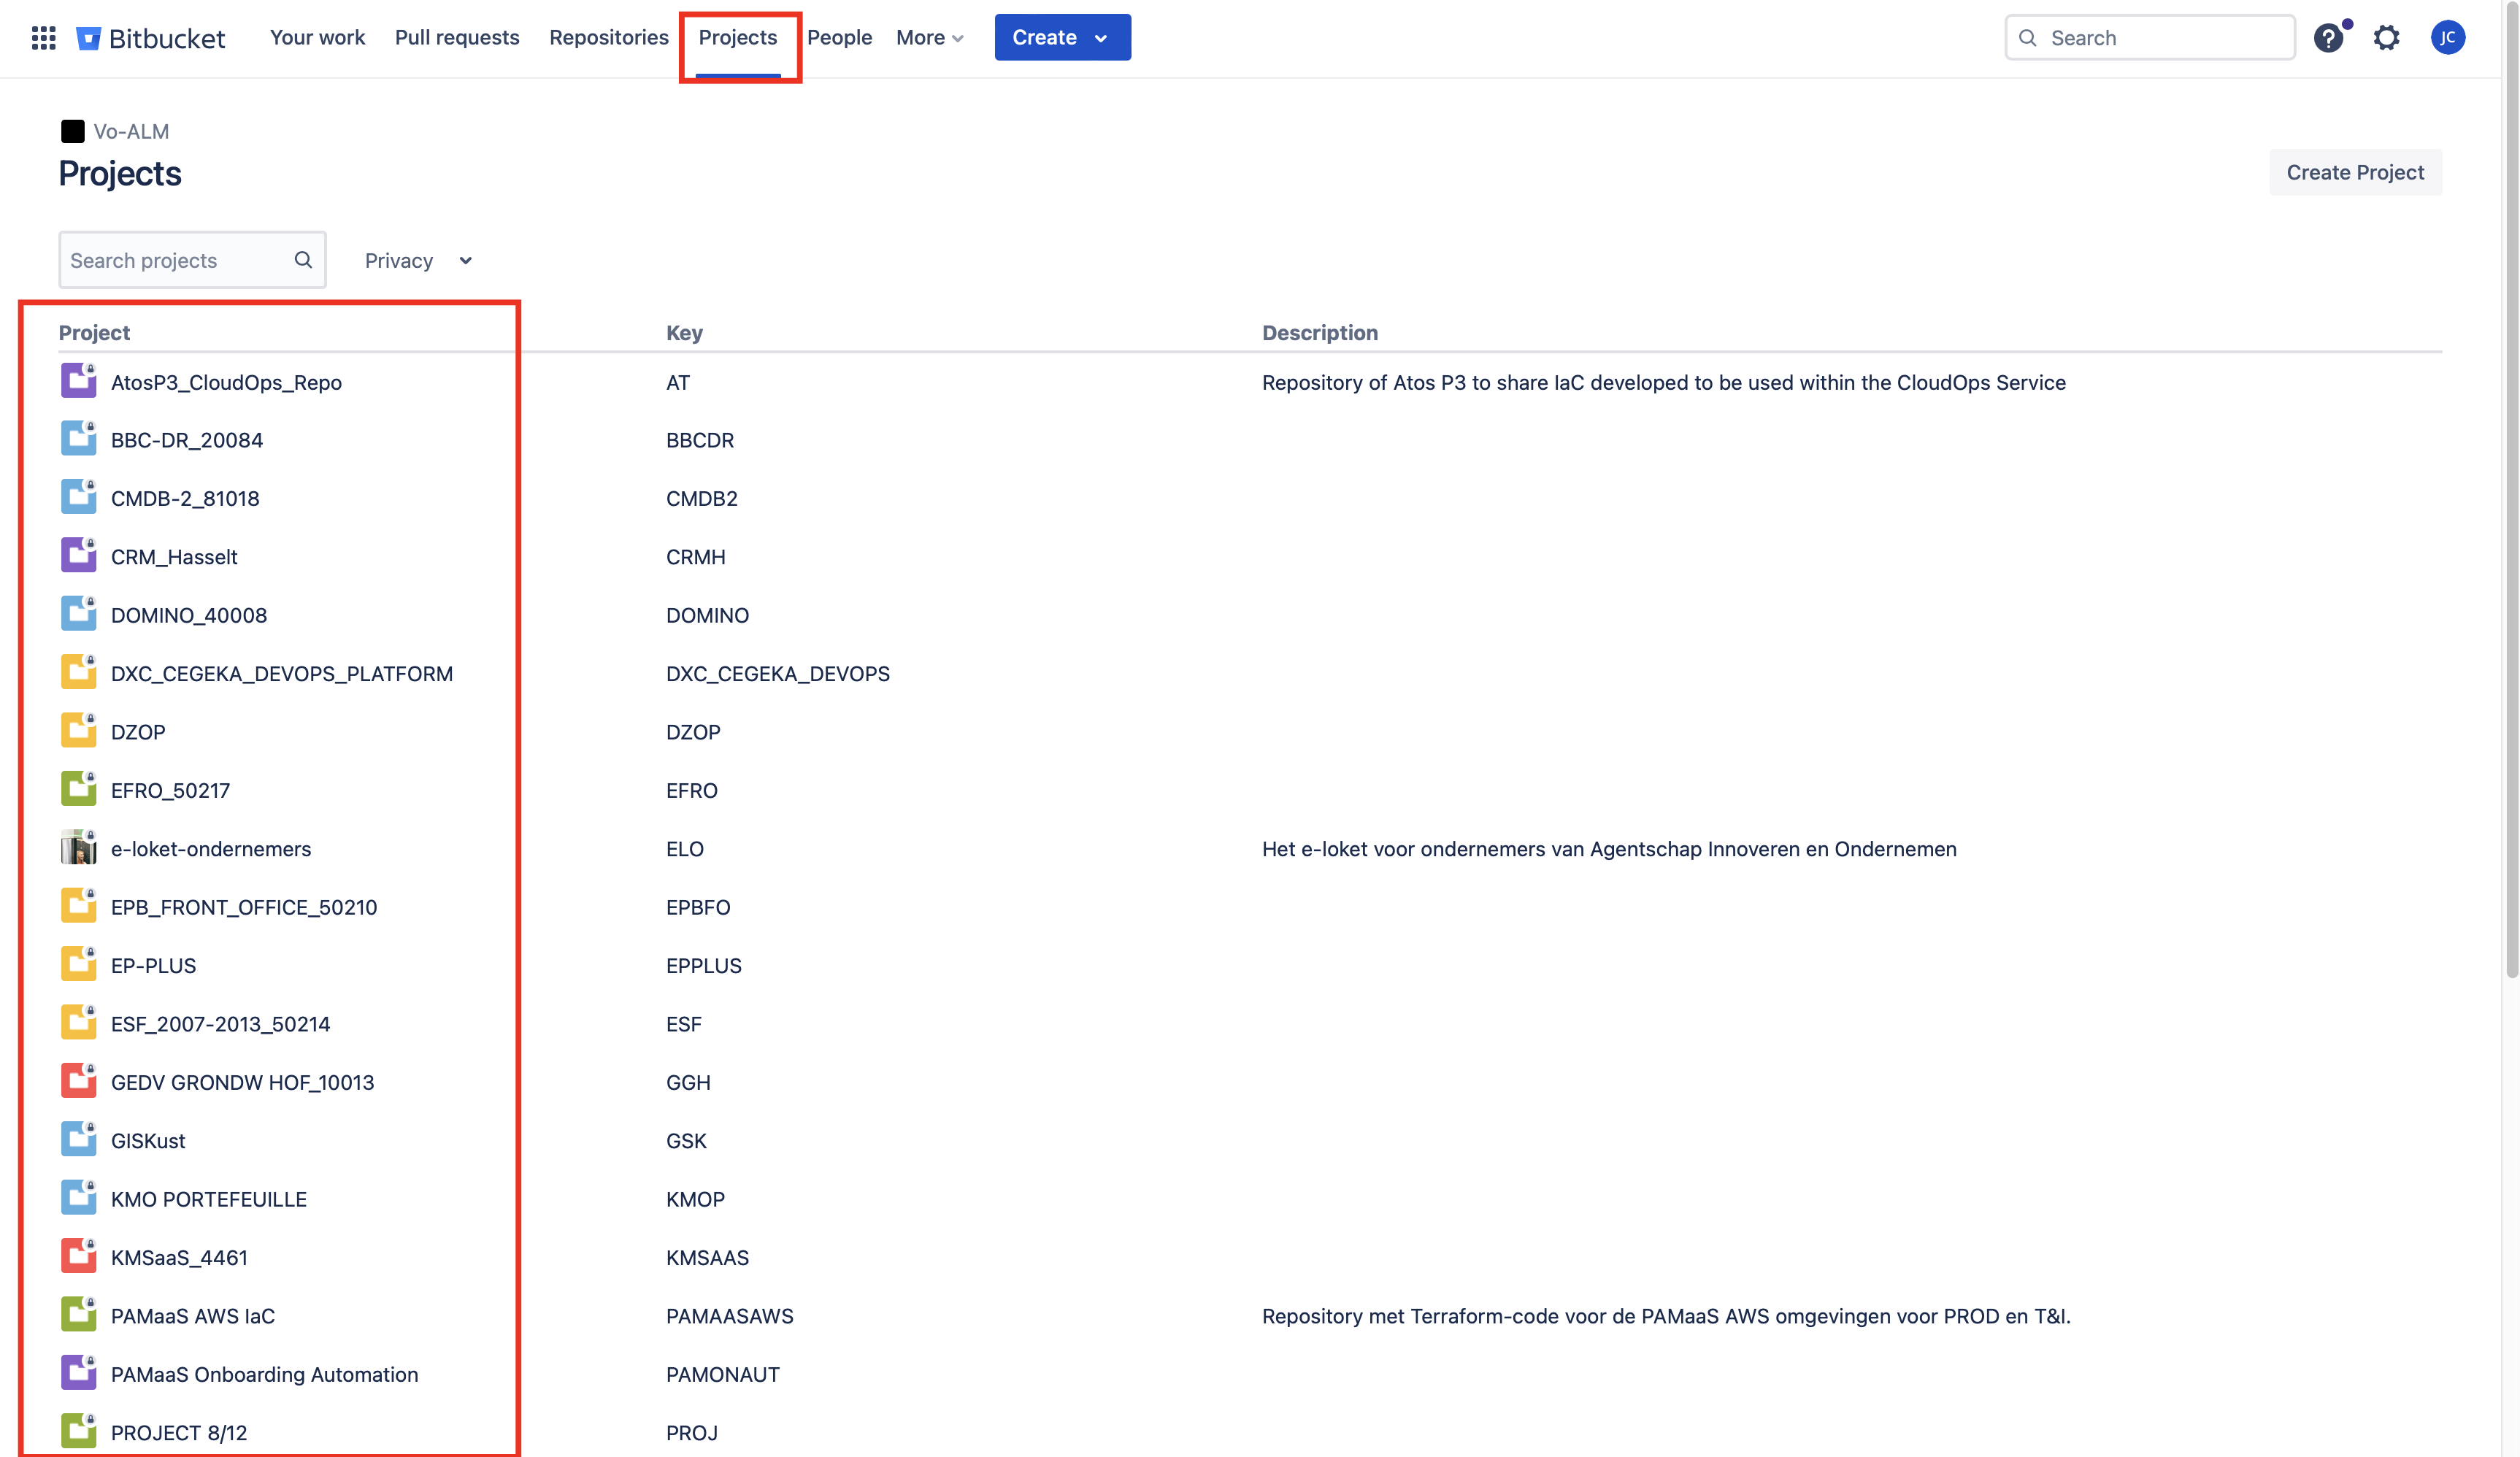Click the magnifier icon in Search projects

coord(303,260)
